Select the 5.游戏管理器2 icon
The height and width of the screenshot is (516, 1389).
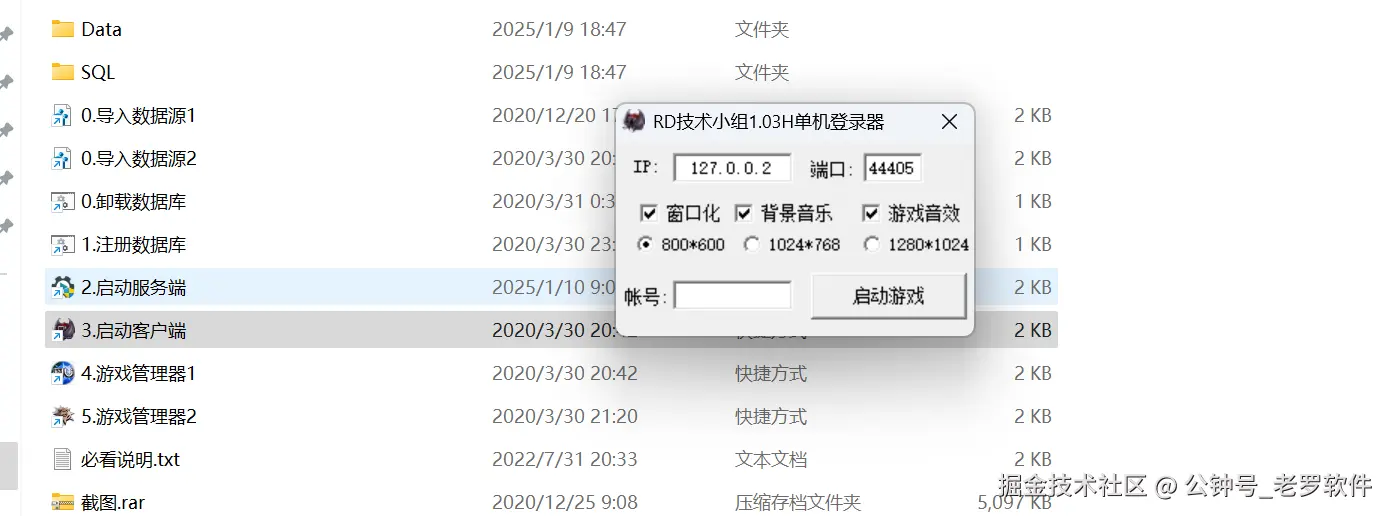click(63, 416)
